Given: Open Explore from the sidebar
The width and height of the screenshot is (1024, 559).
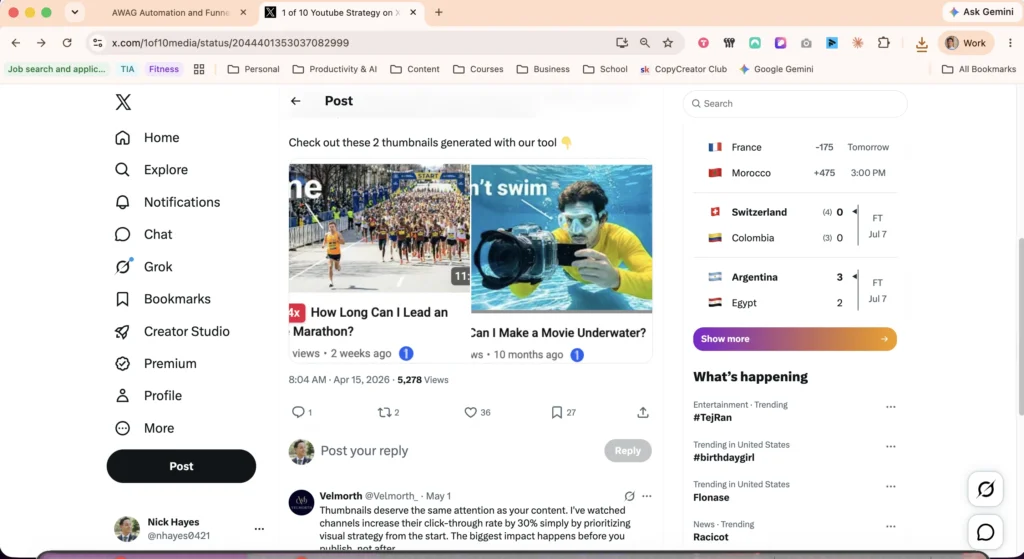Looking at the screenshot, I should pyautogui.click(x=152, y=170).
